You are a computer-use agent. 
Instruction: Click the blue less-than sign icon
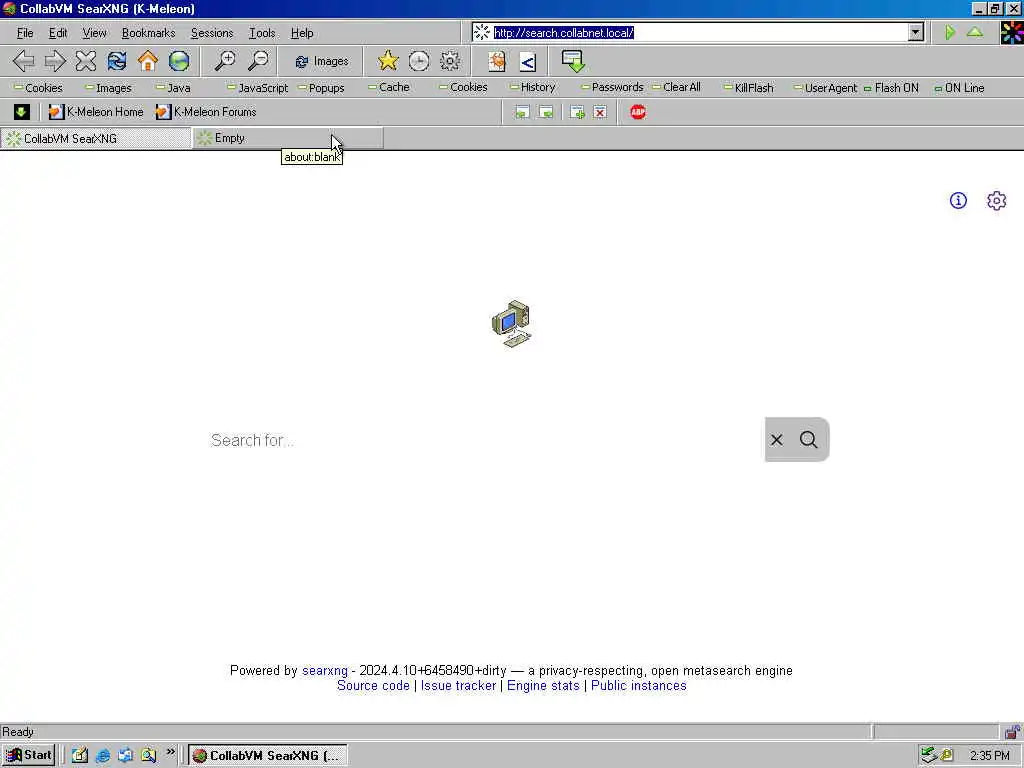click(x=528, y=61)
